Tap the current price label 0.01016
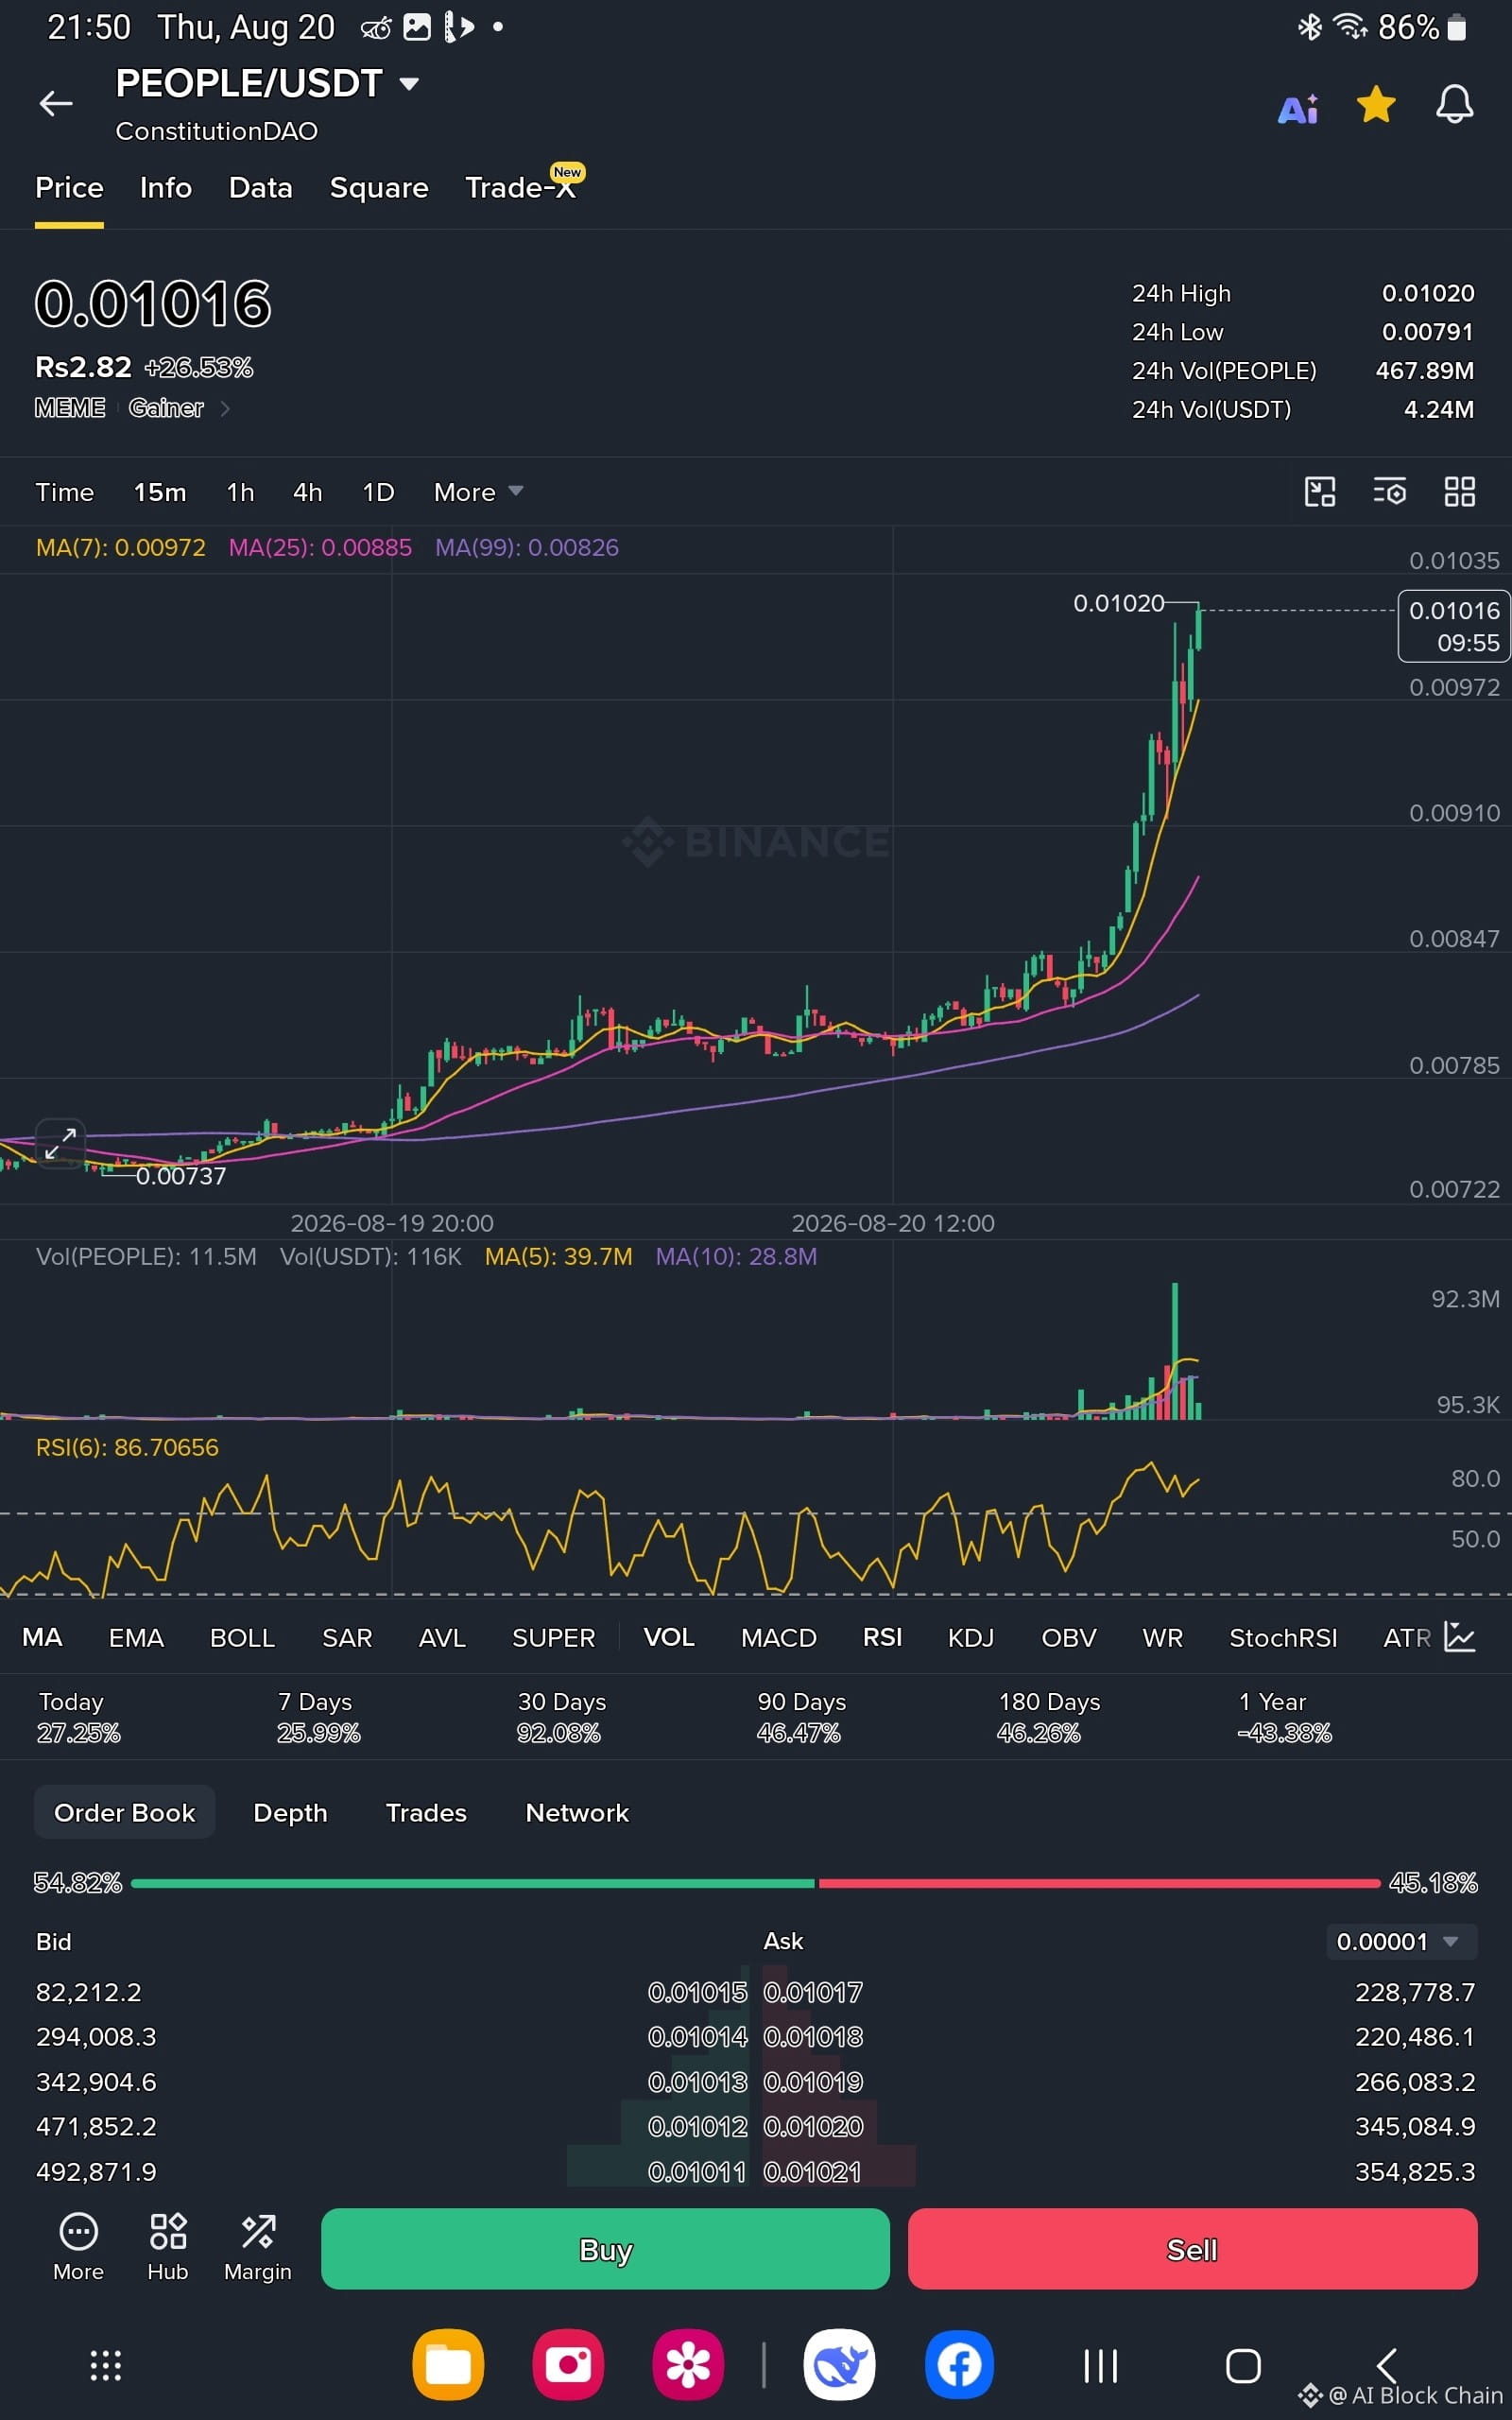The width and height of the screenshot is (1512, 2420). point(1453,626)
